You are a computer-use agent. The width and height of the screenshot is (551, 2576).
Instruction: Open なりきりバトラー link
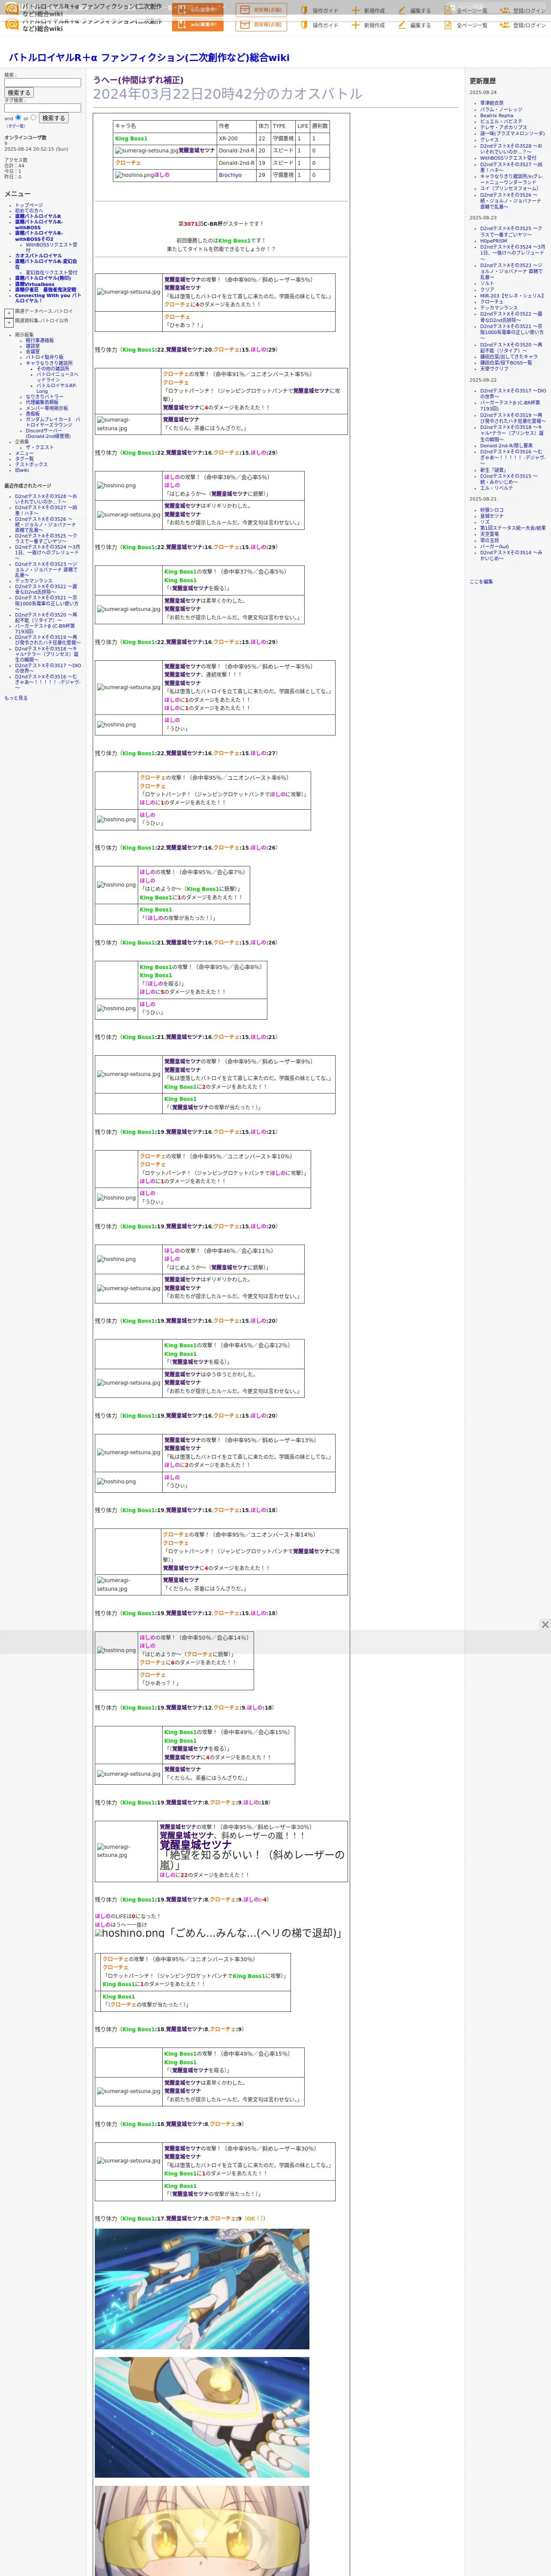click(x=44, y=397)
